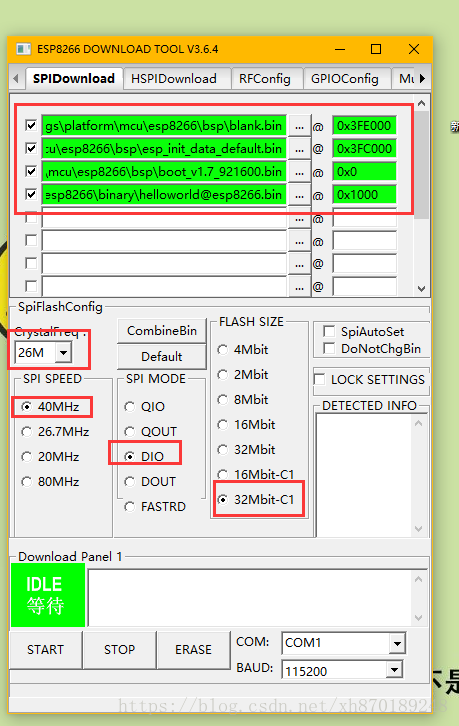Browse file for the blank.bin row
This screenshot has height=726, width=459.
click(x=299, y=126)
